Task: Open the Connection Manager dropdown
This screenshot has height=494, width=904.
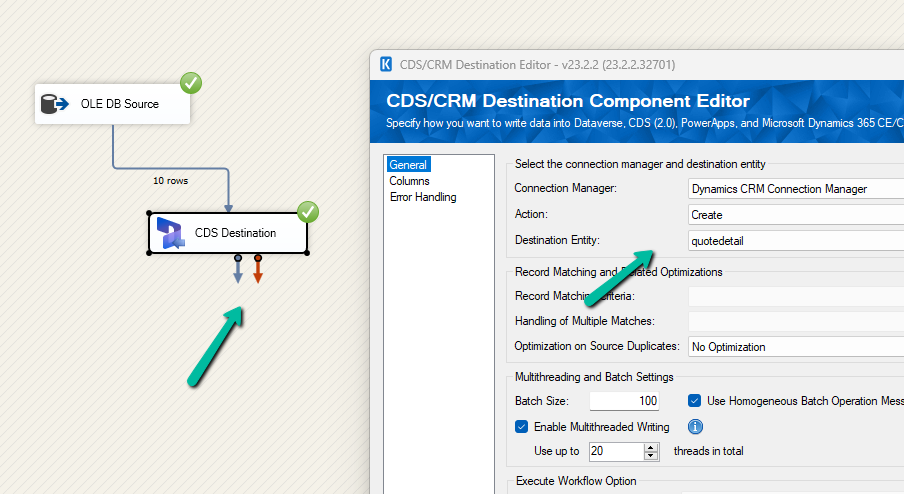Action: 796,189
